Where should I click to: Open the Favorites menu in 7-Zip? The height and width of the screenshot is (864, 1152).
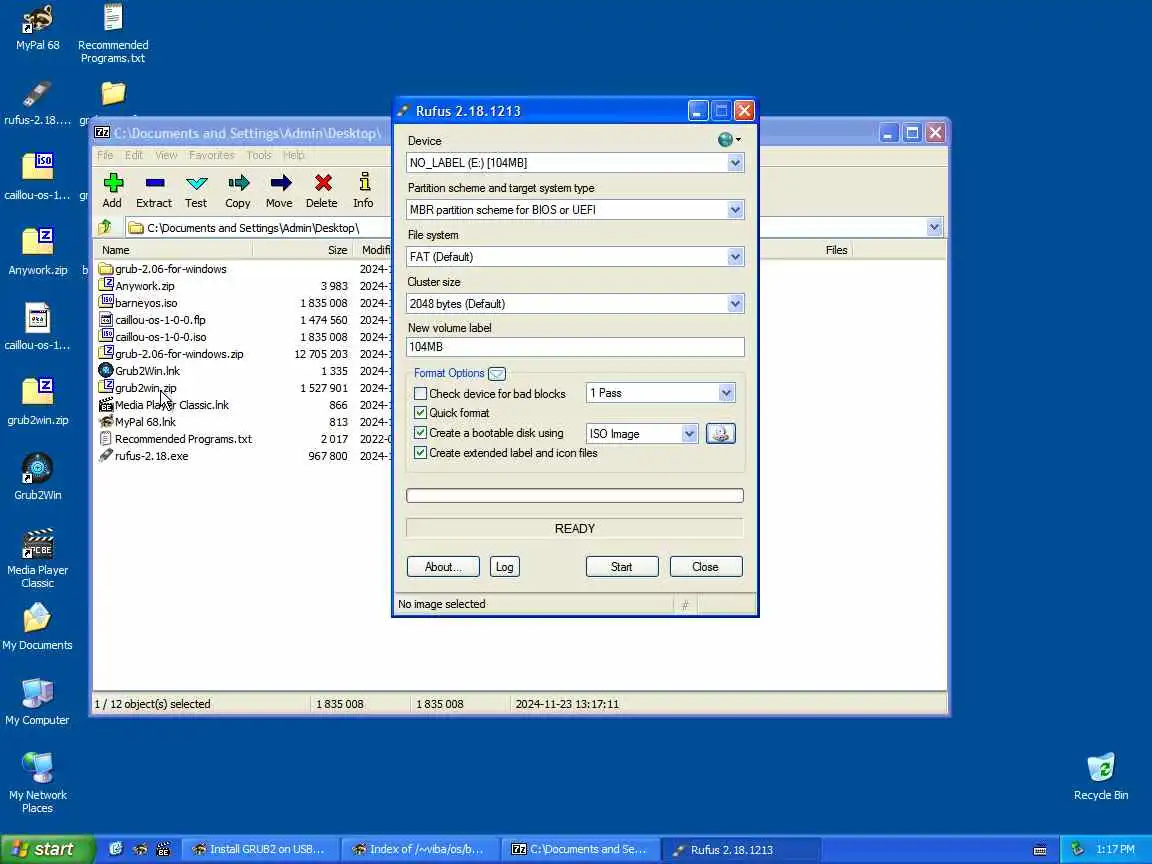point(212,155)
